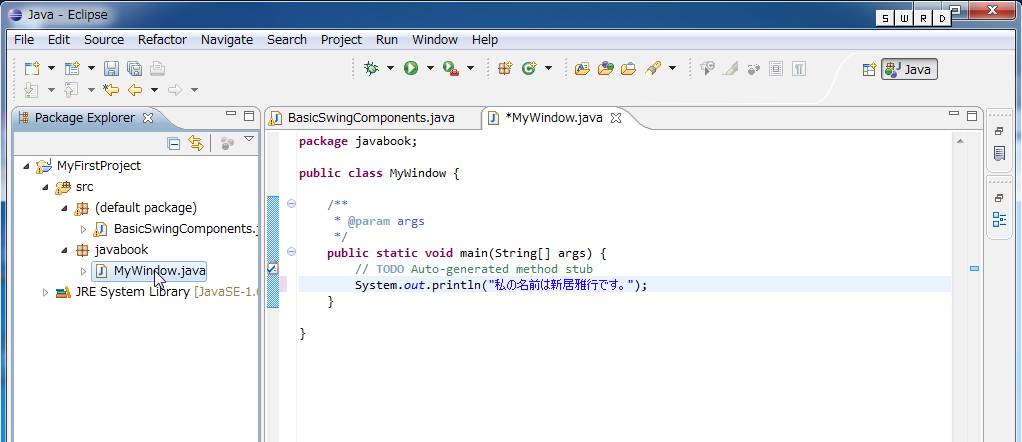Screen dimensions: 1022x442
Task: Switch to the BasicSwingComponents.java tab
Action: pos(370,118)
